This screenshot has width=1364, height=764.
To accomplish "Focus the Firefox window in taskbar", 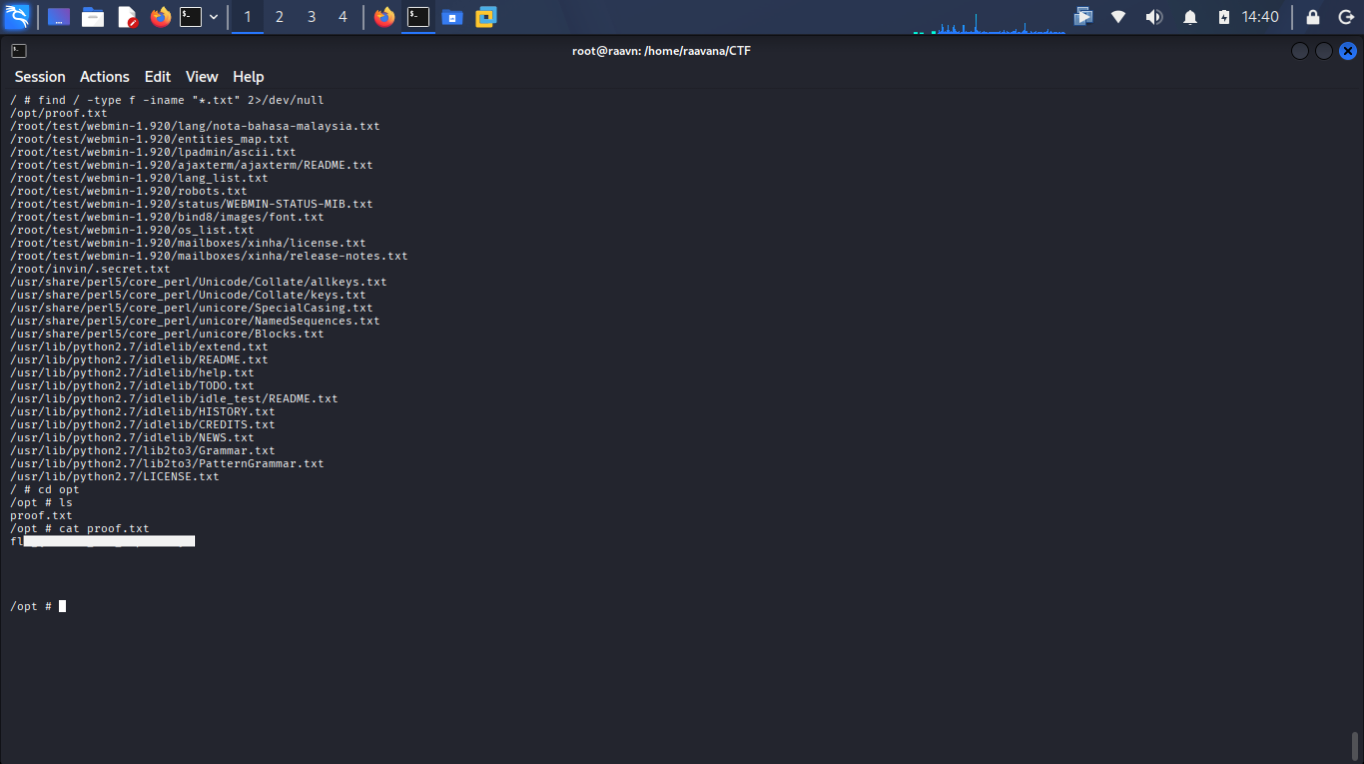I will point(384,17).
